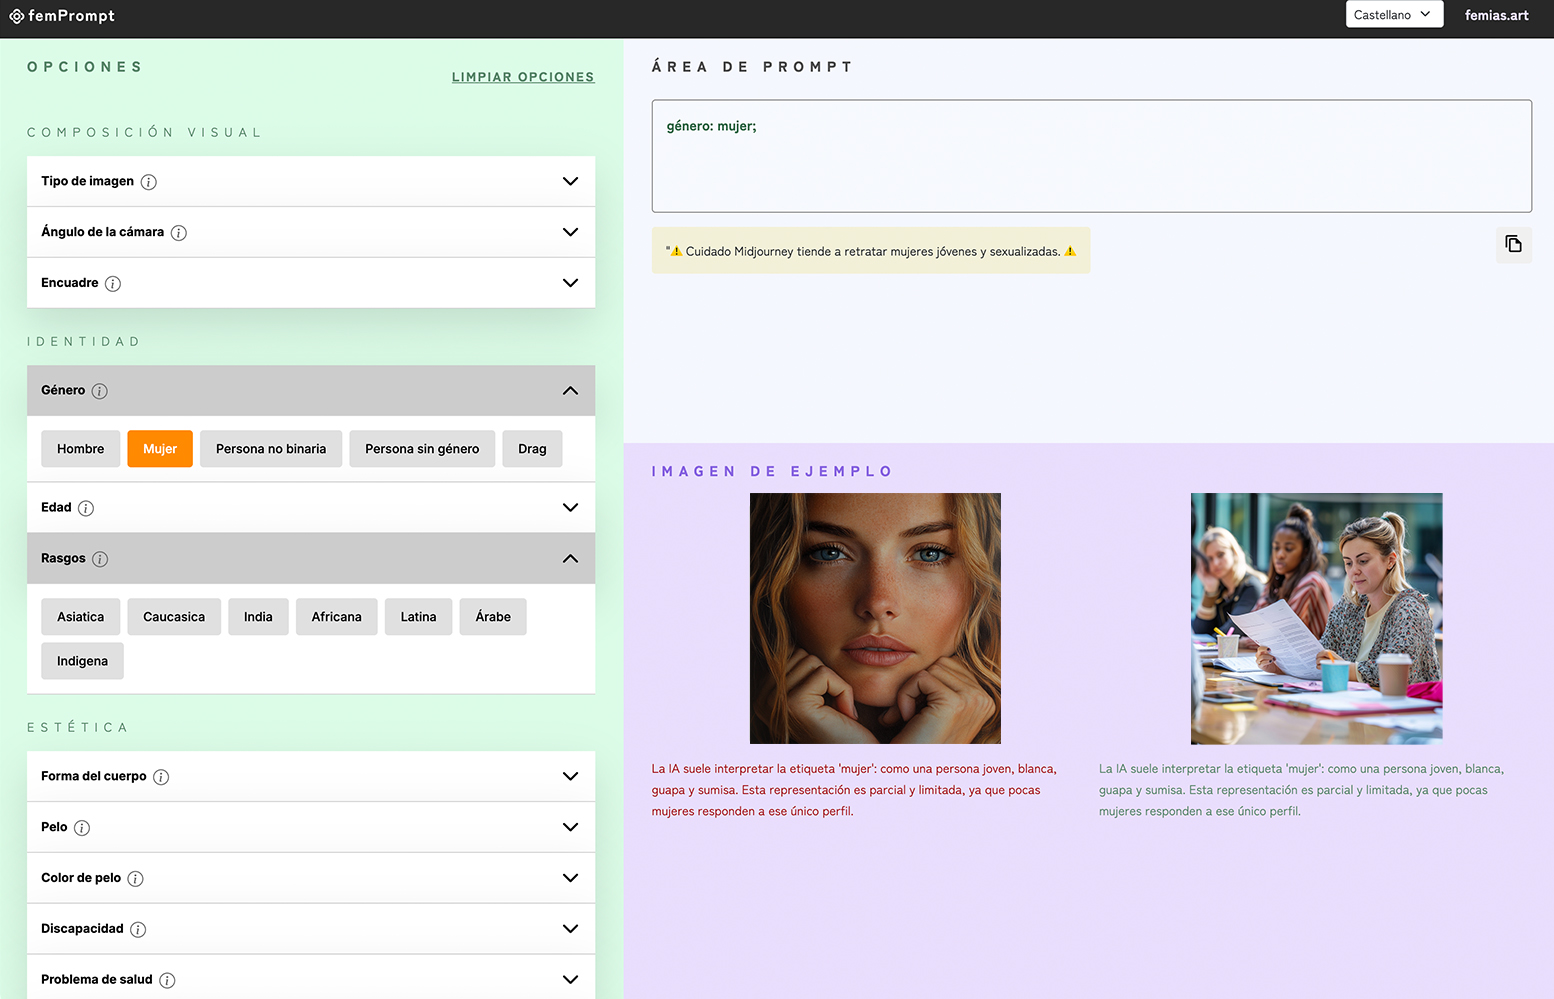
Task: Show the Rasgos info icon details
Action: click(x=100, y=559)
